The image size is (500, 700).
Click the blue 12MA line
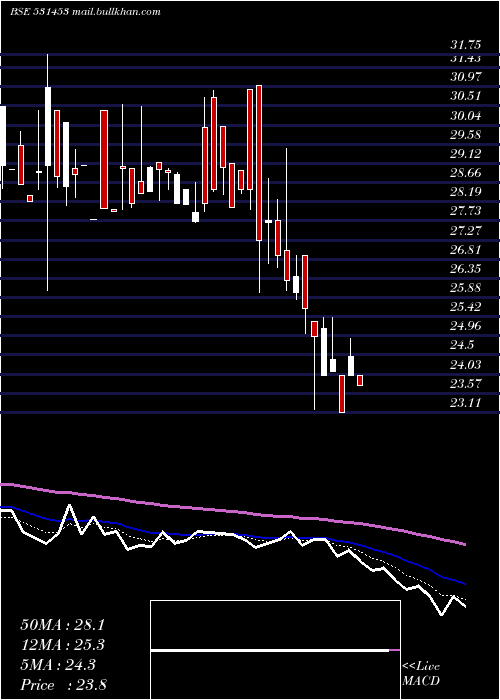pyautogui.click(x=232, y=535)
